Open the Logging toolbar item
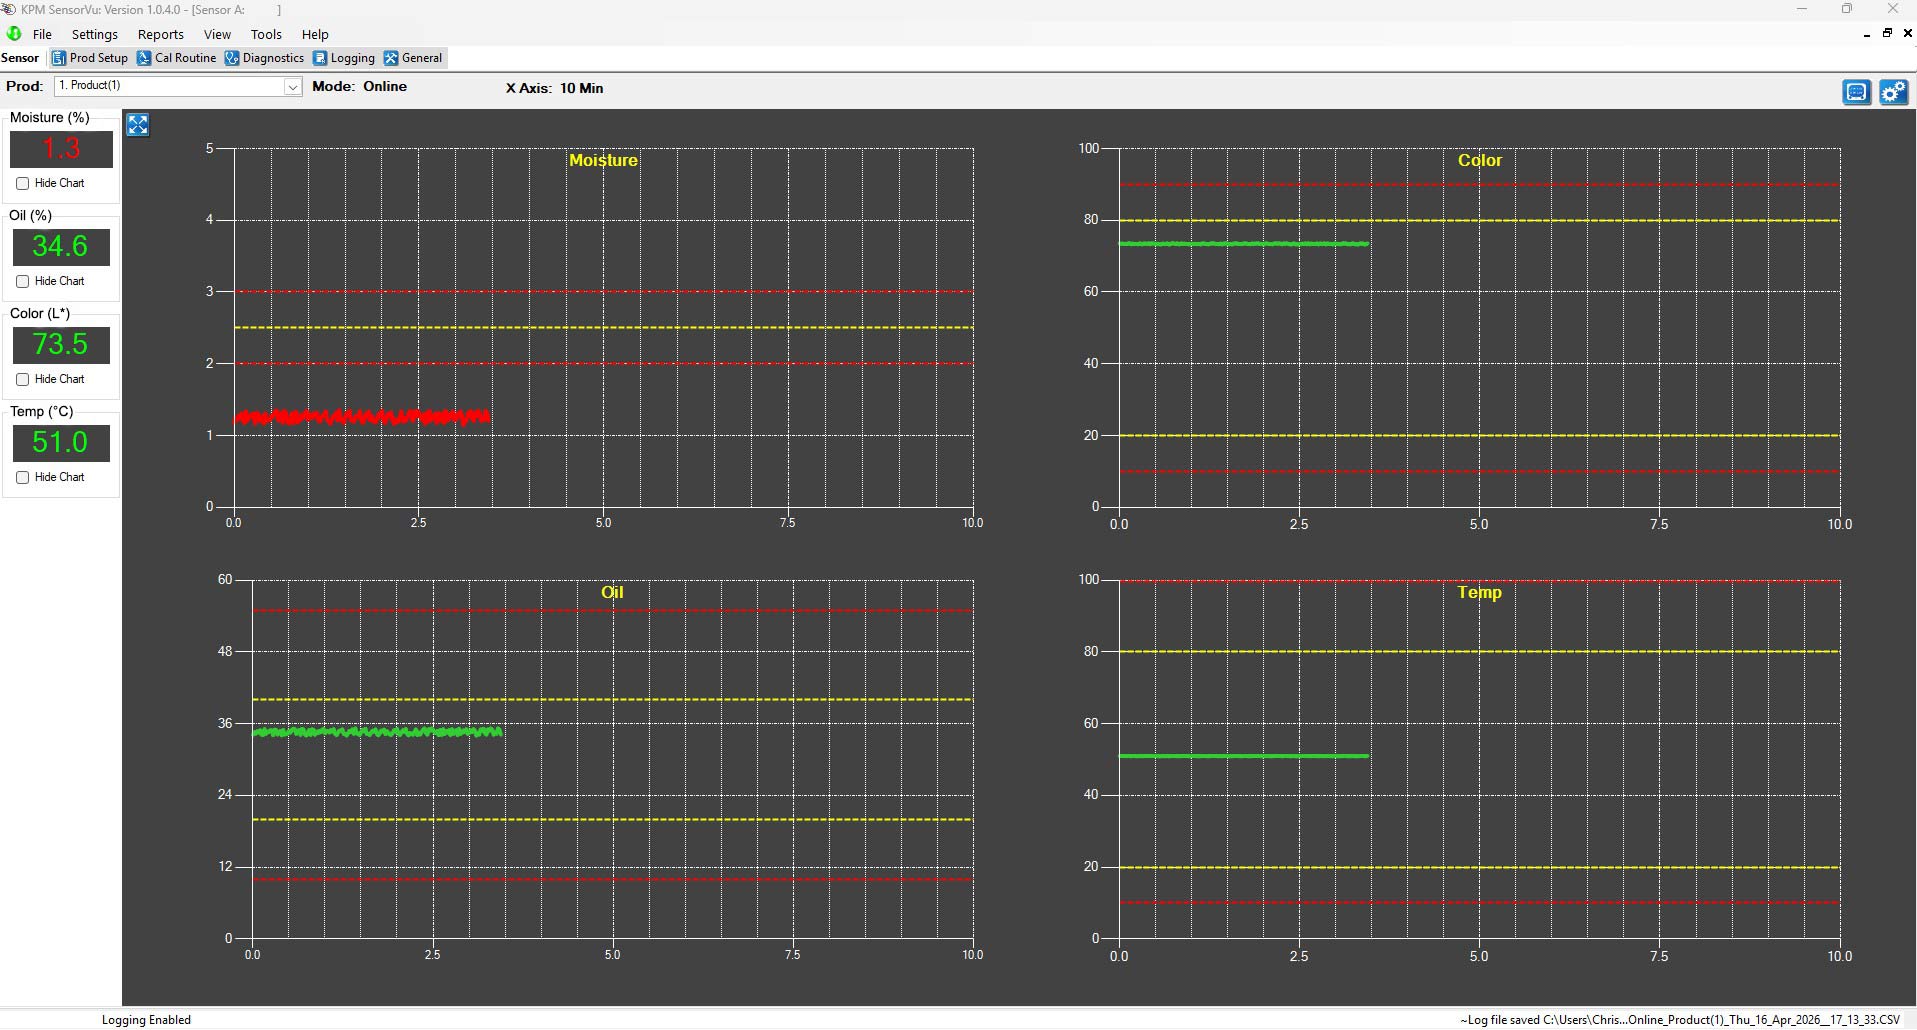This screenshot has width=1917, height=1030. pos(344,58)
